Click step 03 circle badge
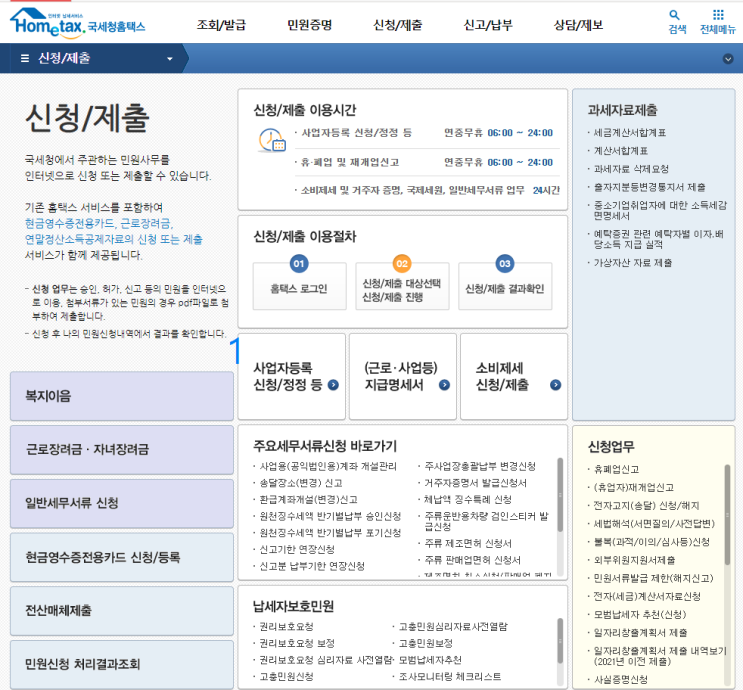Viewport: 743px width, 690px height. coord(505,263)
